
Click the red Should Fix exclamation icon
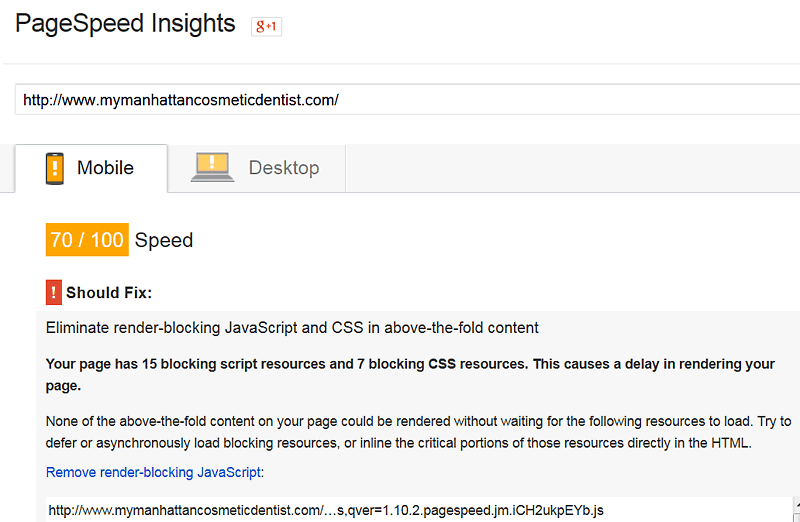point(54,292)
